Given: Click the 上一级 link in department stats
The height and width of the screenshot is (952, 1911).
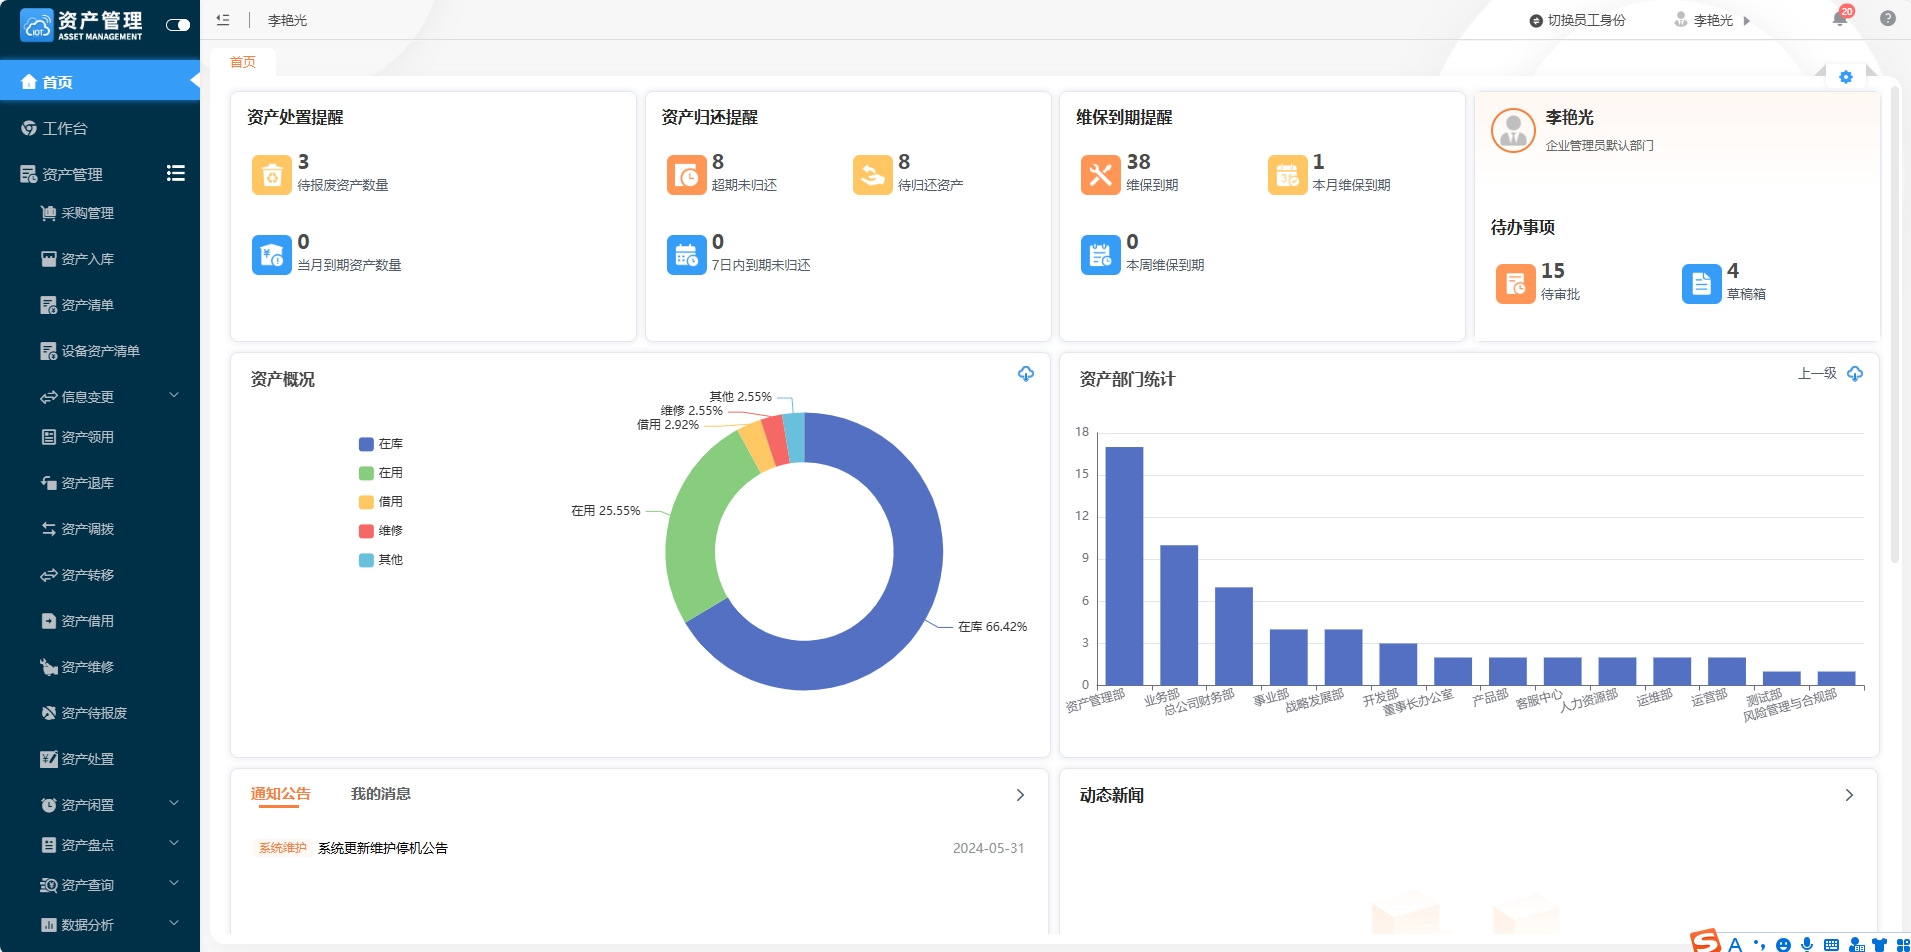Looking at the screenshot, I should coord(1817,374).
